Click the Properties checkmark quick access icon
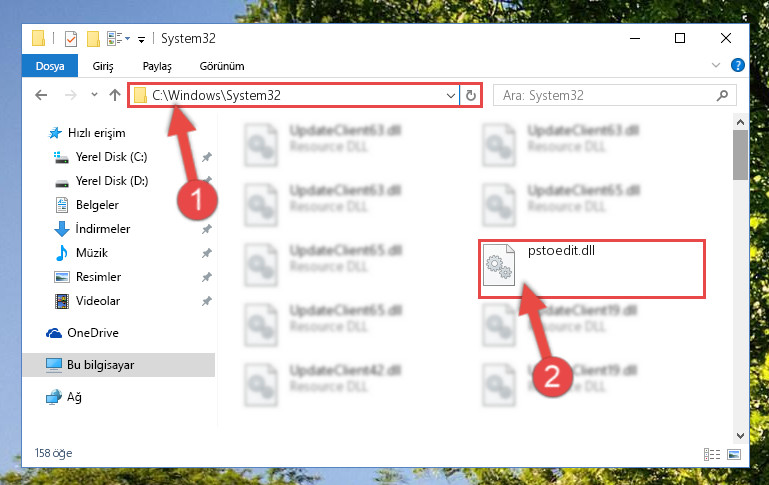Screen dimensions: 769x485 (71, 38)
